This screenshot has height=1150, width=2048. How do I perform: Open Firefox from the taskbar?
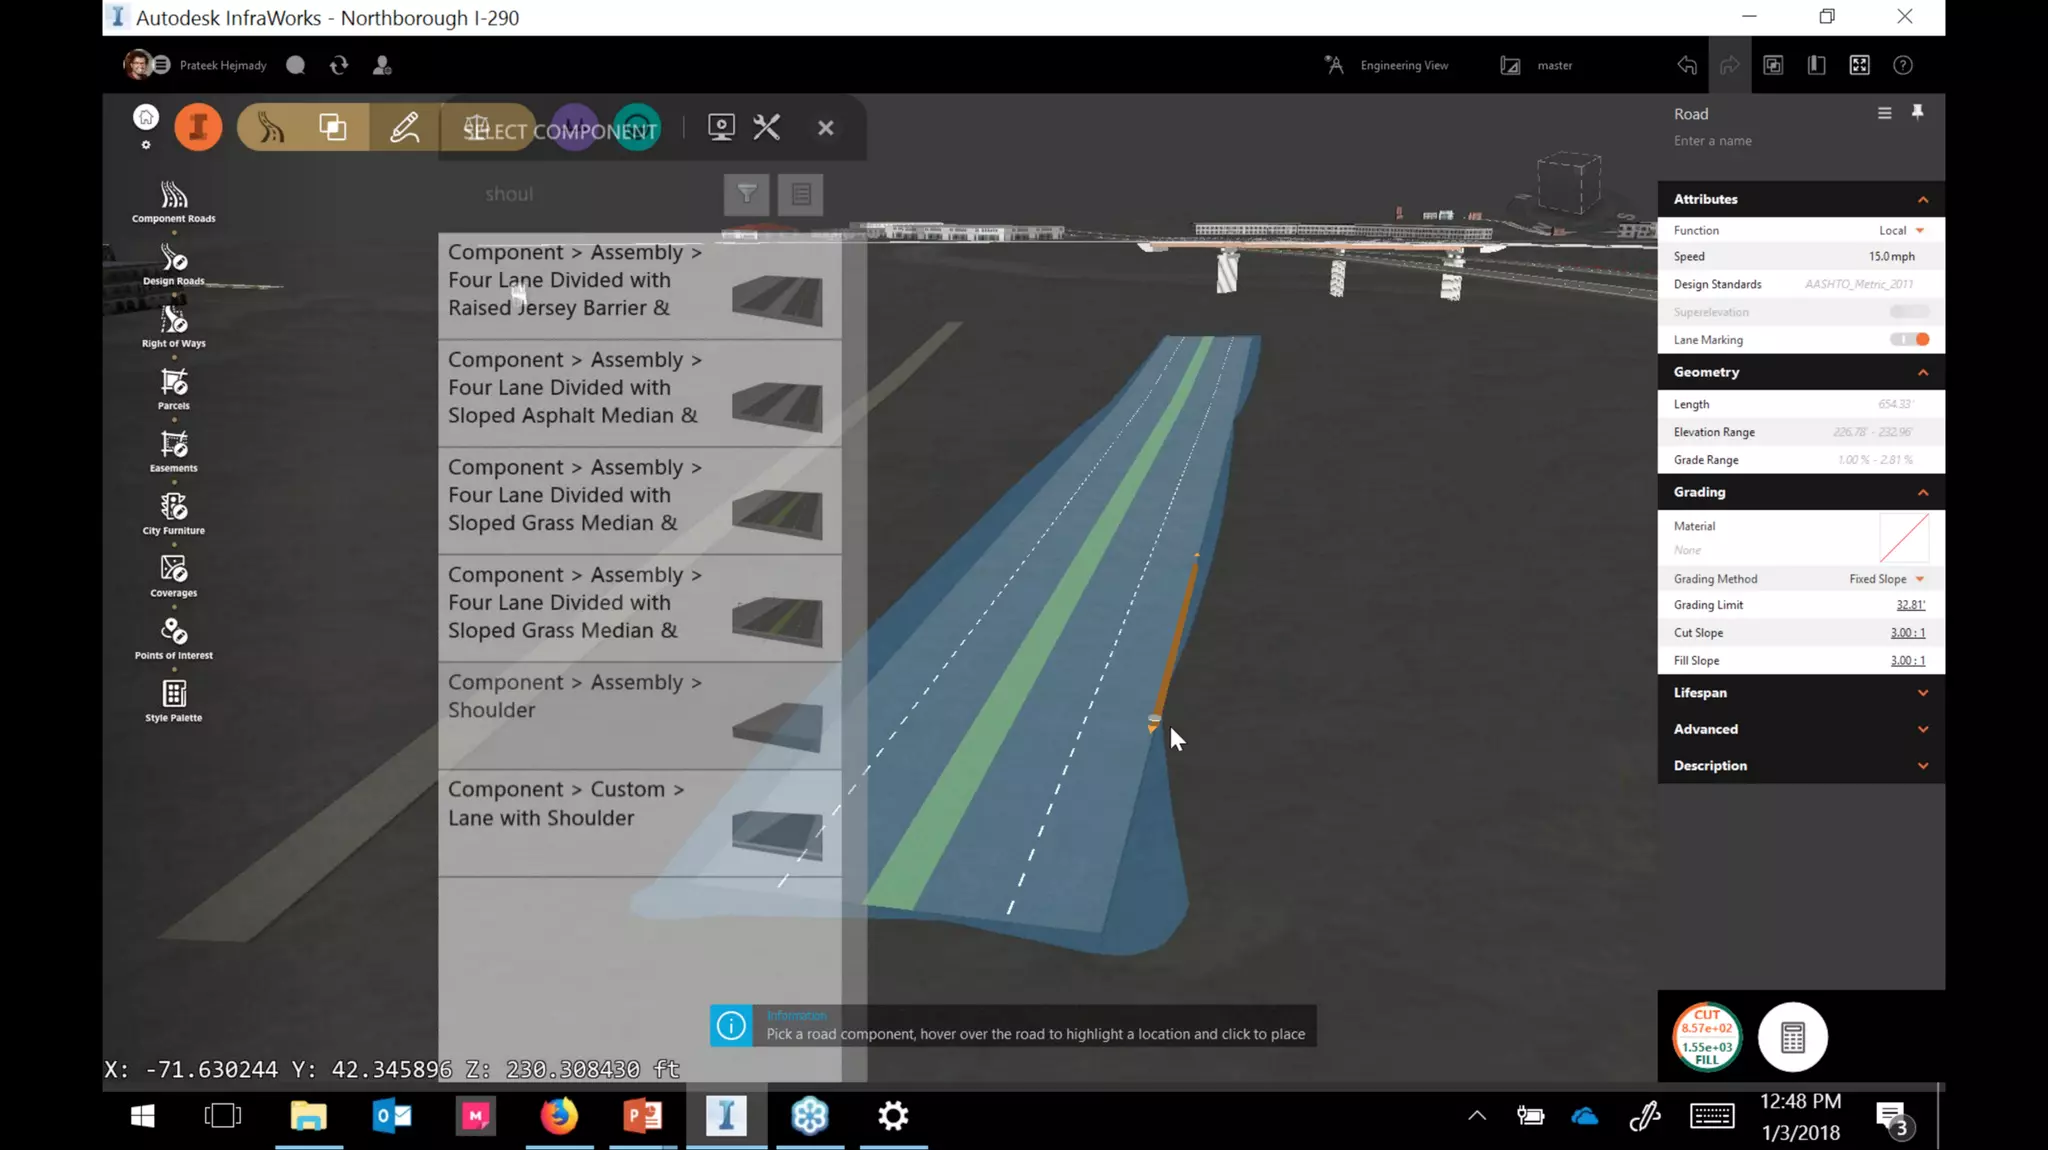coord(559,1116)
